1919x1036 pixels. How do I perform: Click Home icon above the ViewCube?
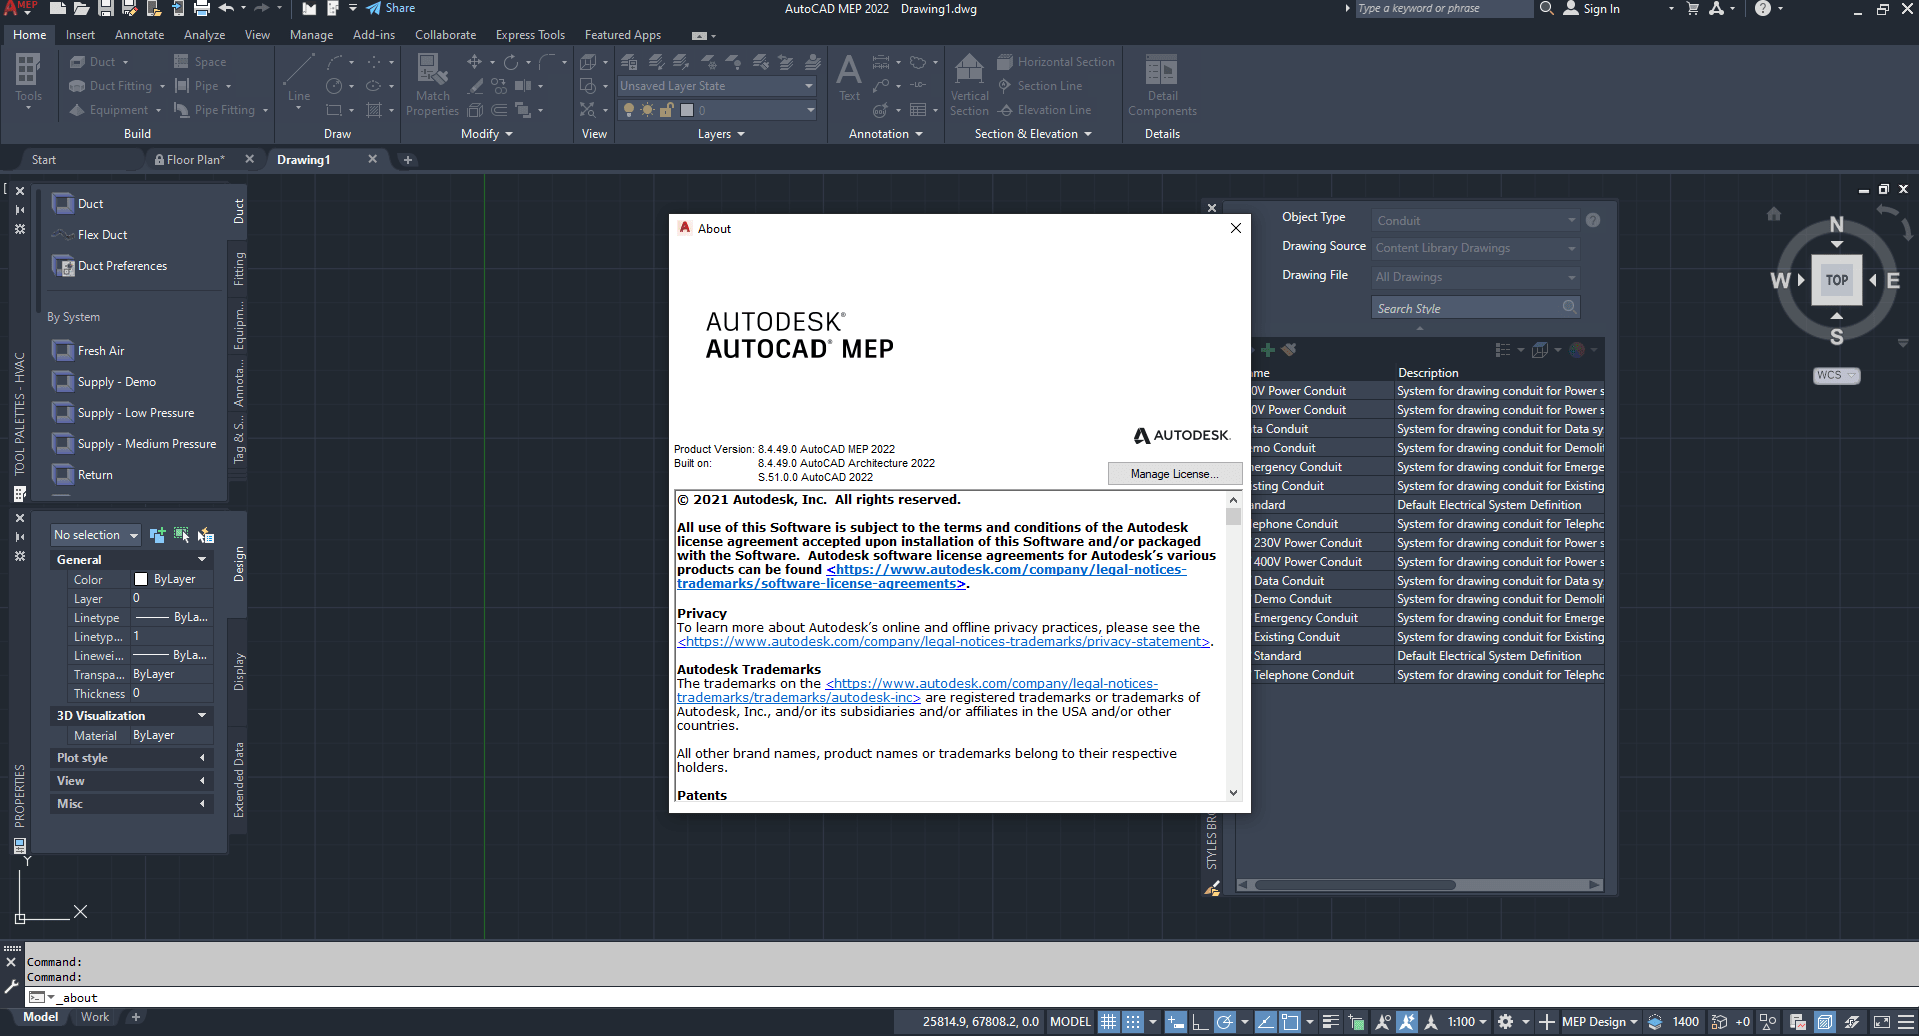pyautogui.click(x=1773, y=214)
